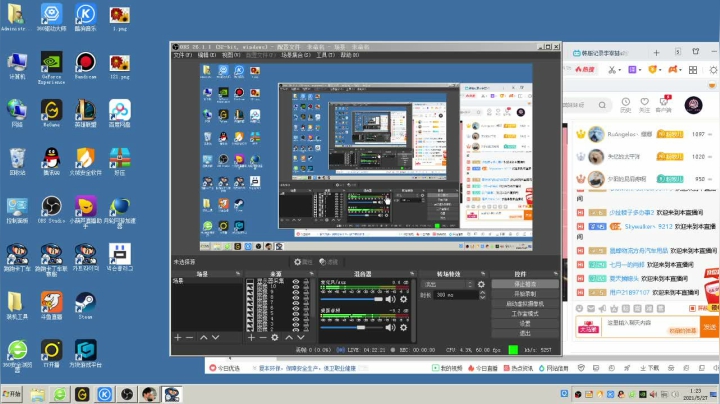The width and height of the screenshot is (720, 404).
Task: Open the 文件(F) menu in OBS
Action: (182, 55)
